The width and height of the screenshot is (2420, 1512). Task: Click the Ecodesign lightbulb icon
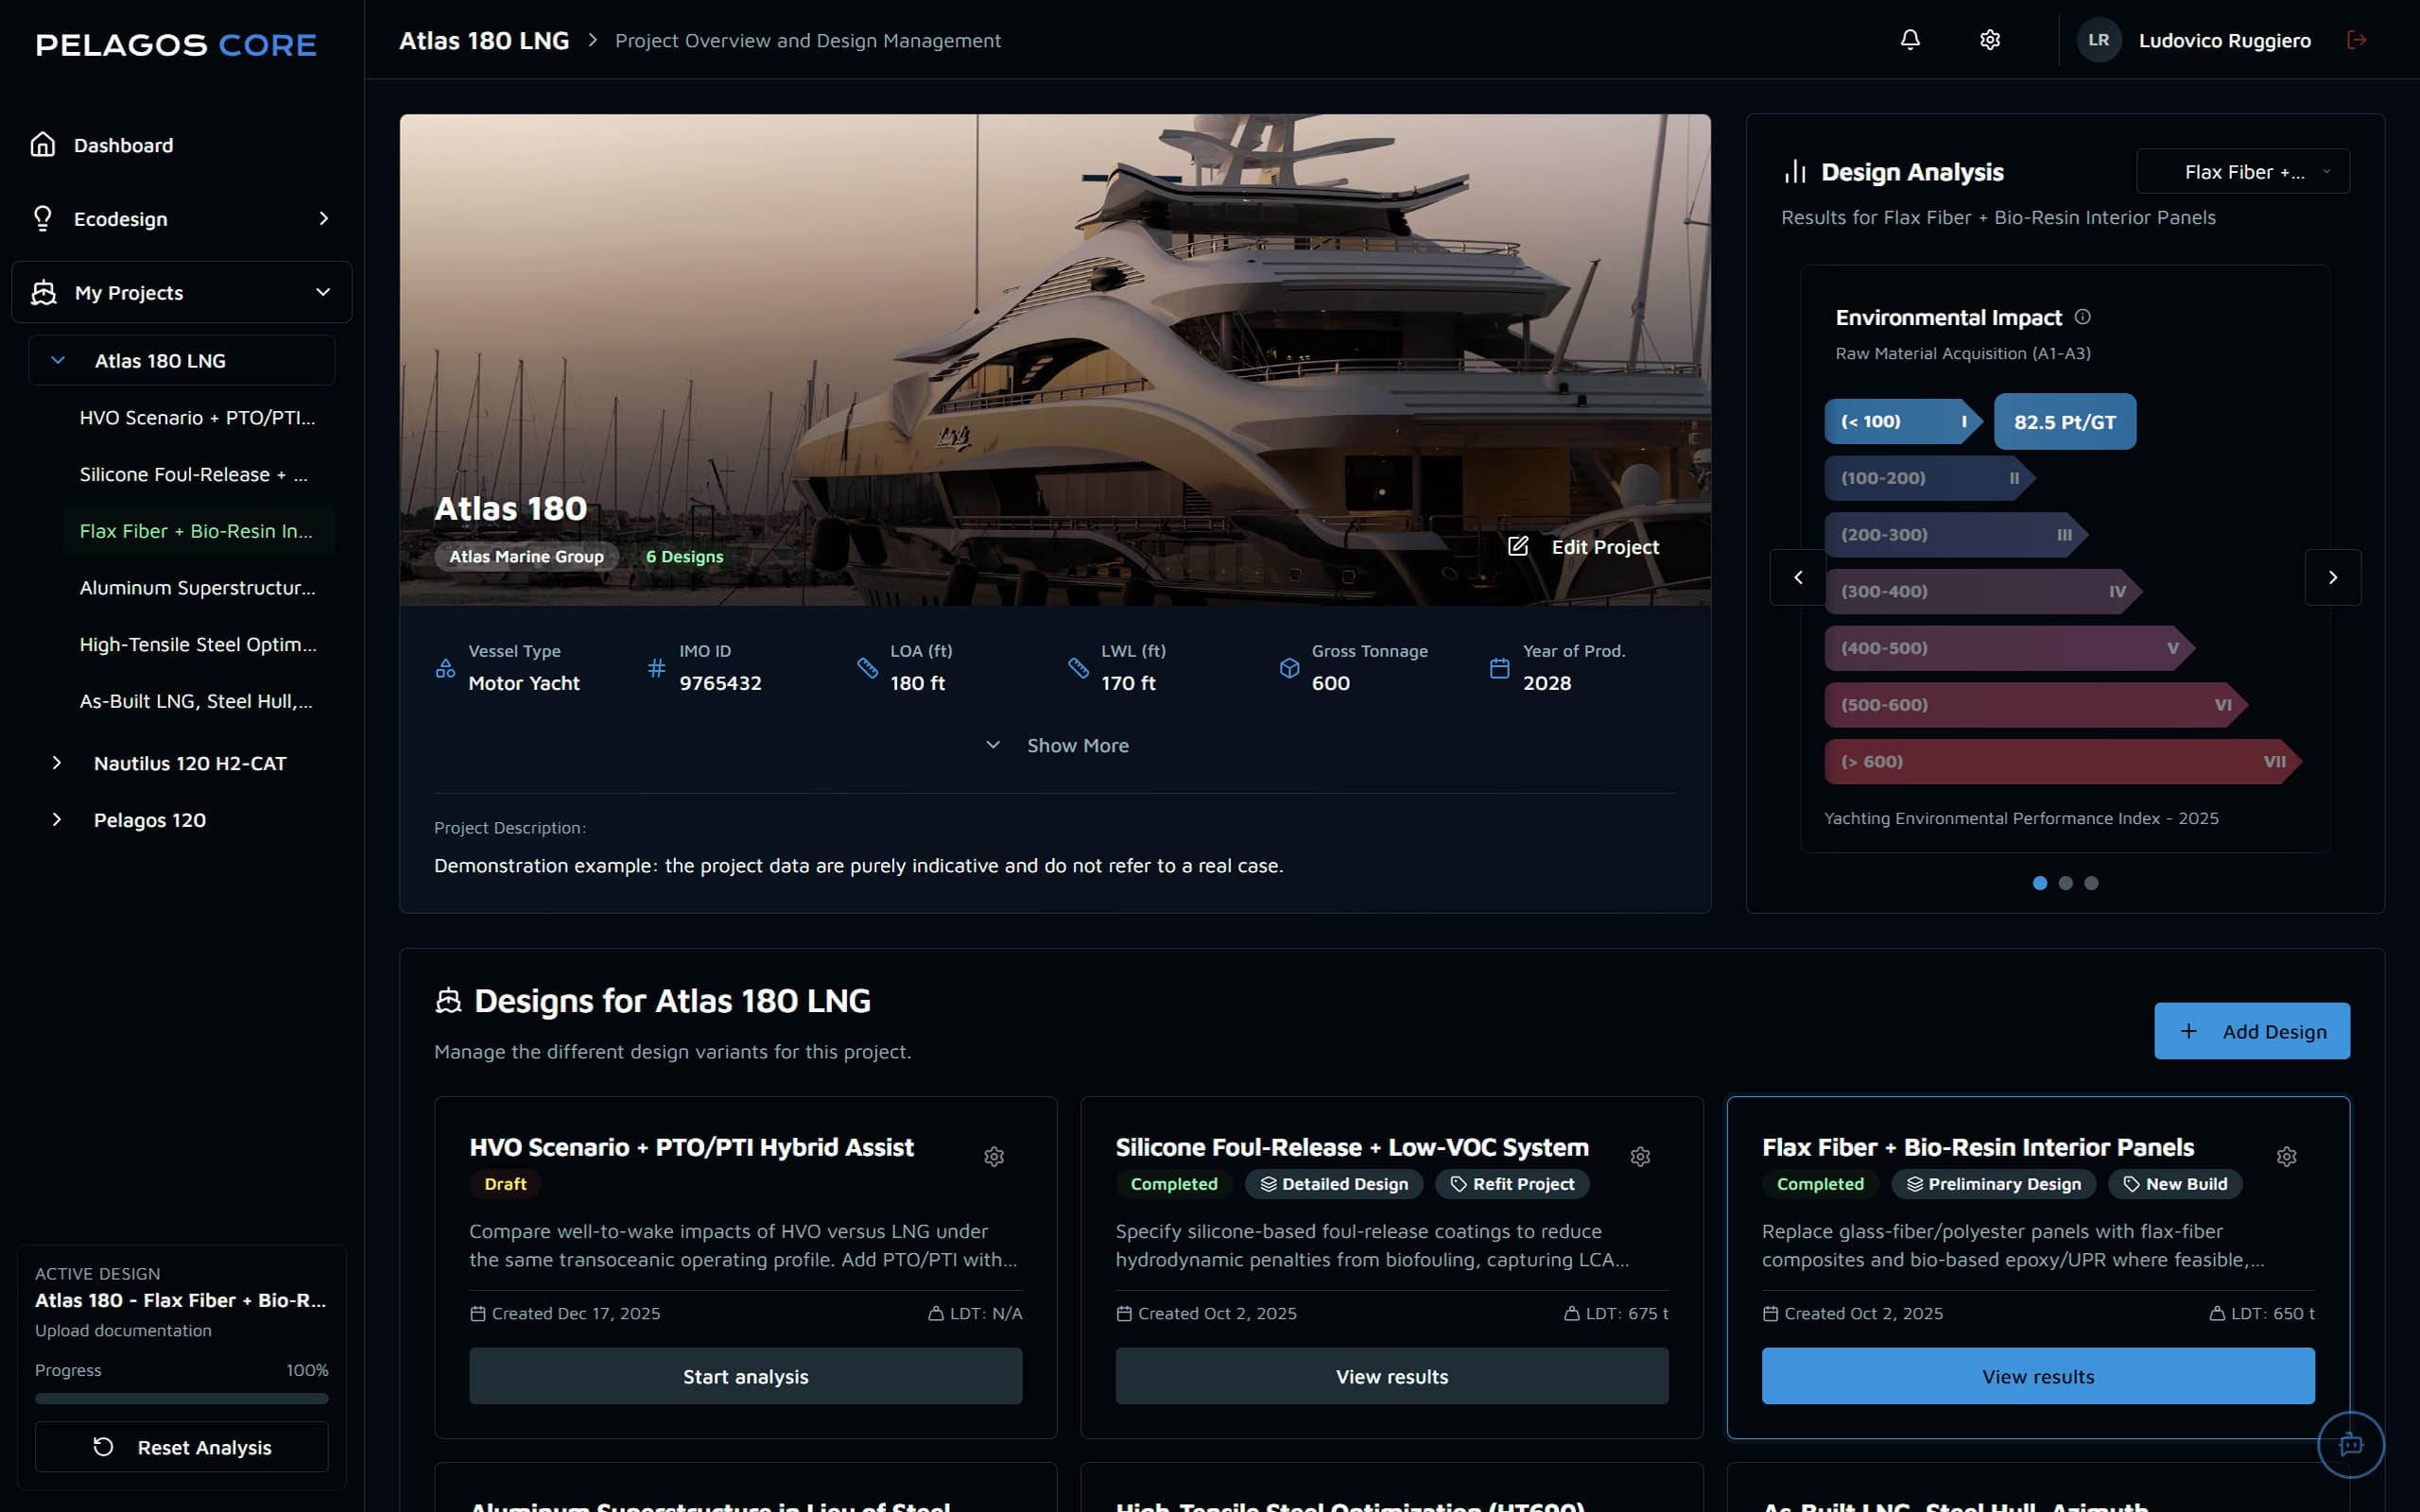42,218
